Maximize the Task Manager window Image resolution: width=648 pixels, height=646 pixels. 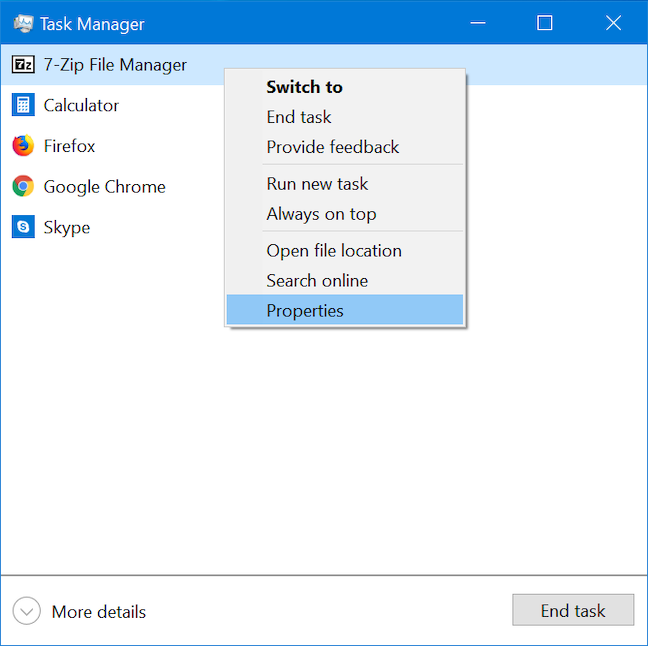tap(544, 23)
